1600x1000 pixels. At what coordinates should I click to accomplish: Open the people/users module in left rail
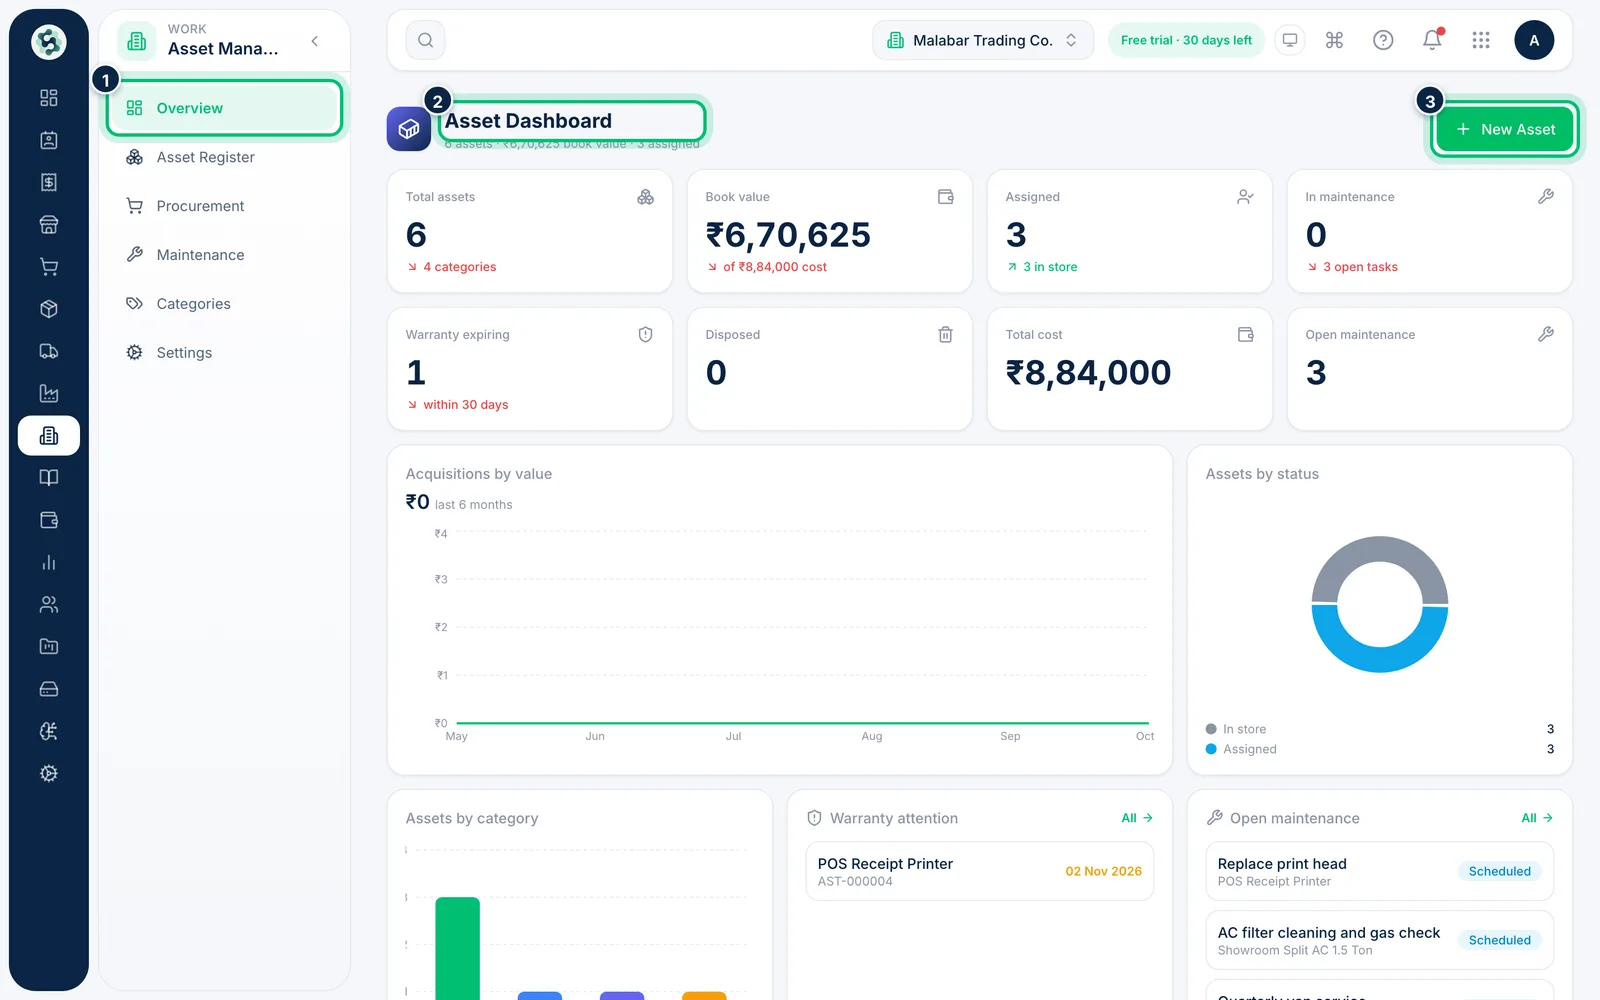(x=48, y=604)
